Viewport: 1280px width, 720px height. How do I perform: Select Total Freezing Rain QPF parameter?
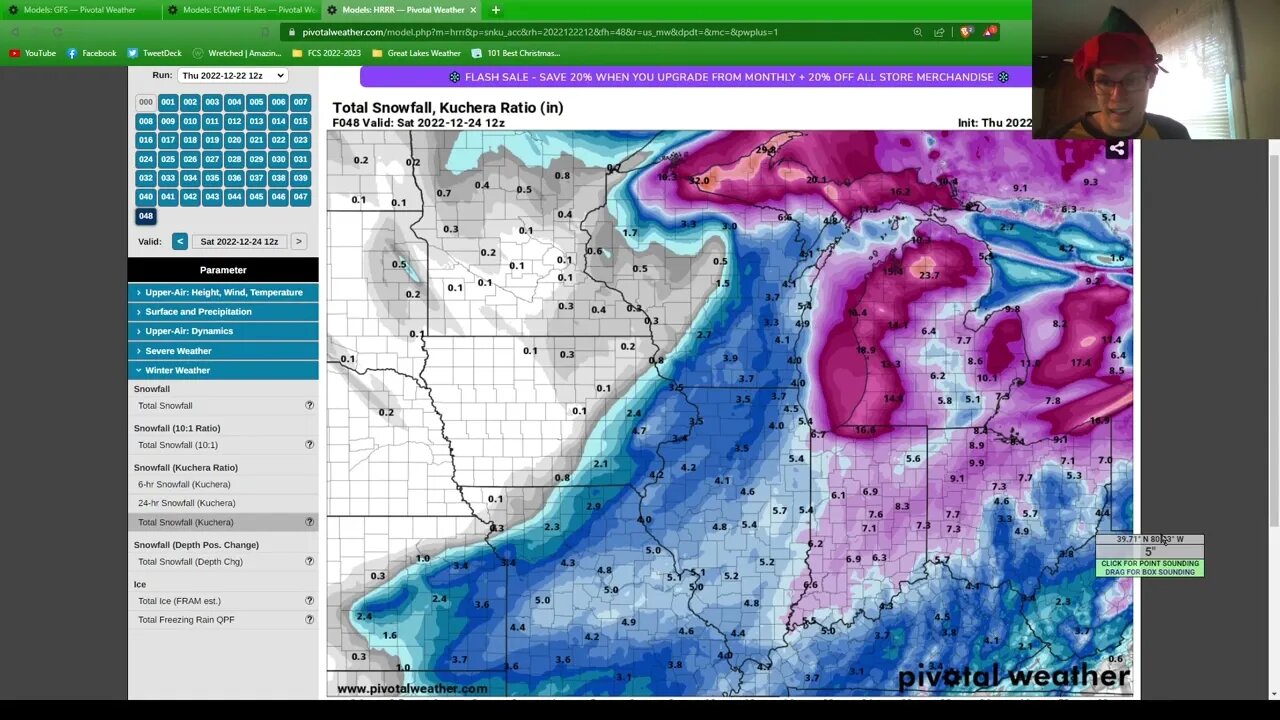point(186,620)
